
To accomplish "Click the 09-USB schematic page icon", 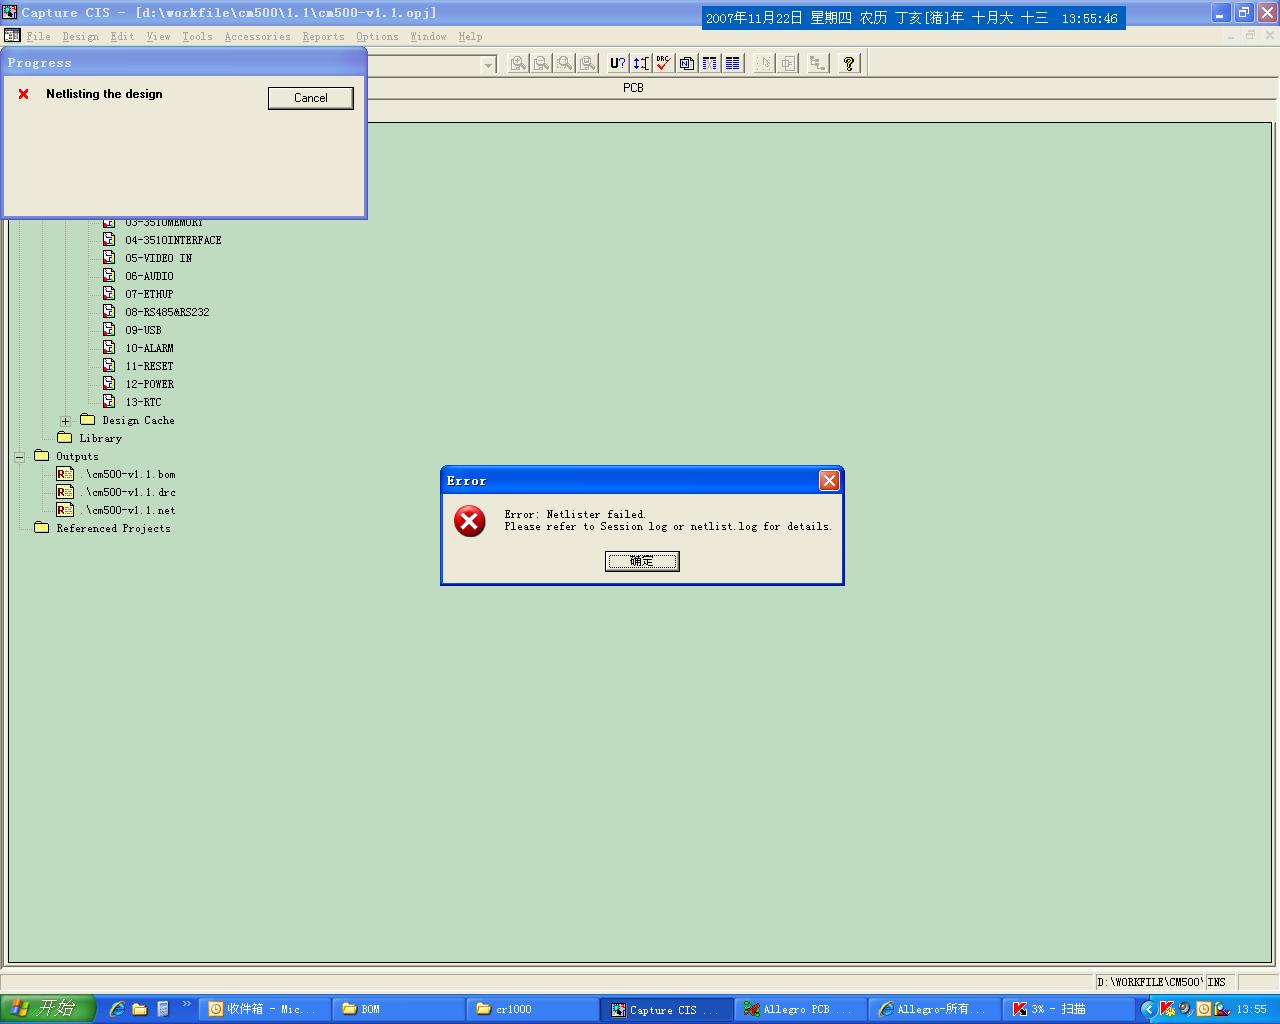I will pos(109,330).
